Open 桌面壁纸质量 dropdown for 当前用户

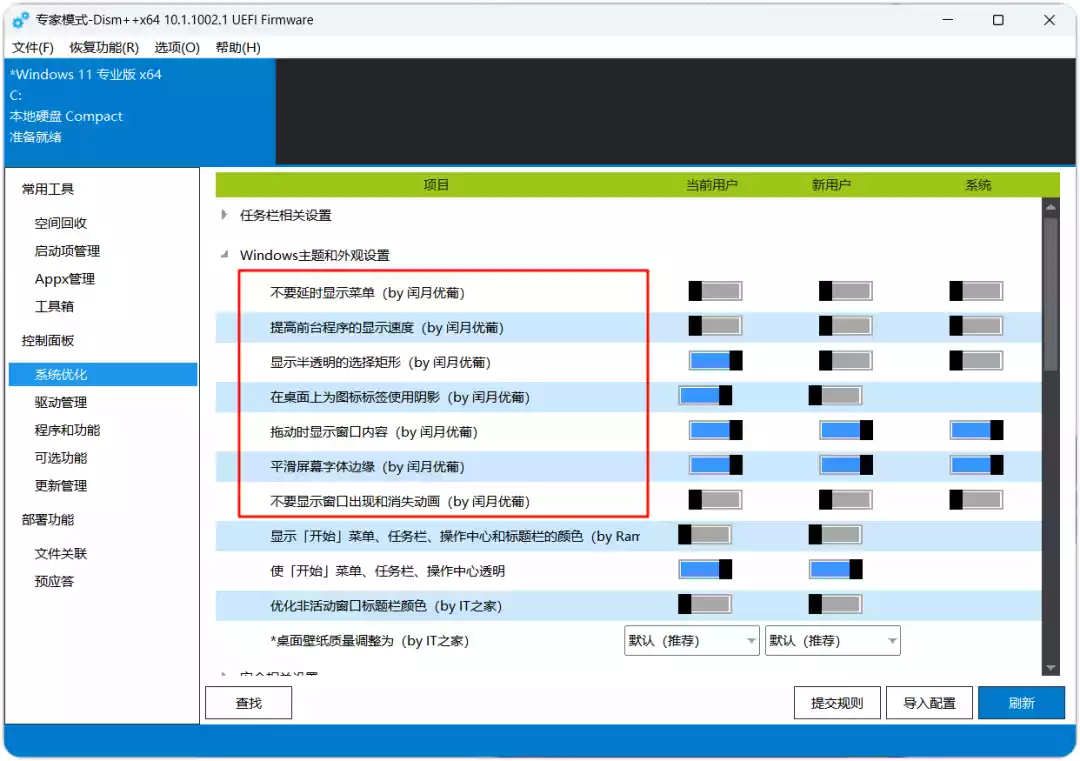(x=692, y=640)
